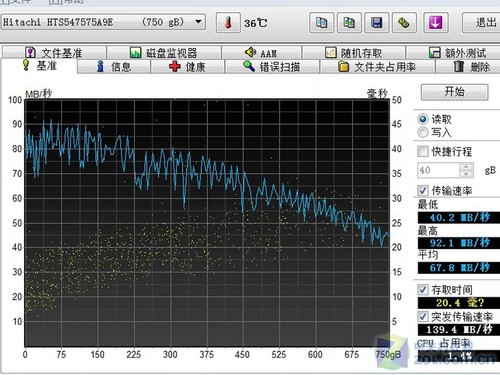This screenshot has height=375, width=500.
Task: Open the 文件夹占用率 tab
Action: [x=377, y=67]
